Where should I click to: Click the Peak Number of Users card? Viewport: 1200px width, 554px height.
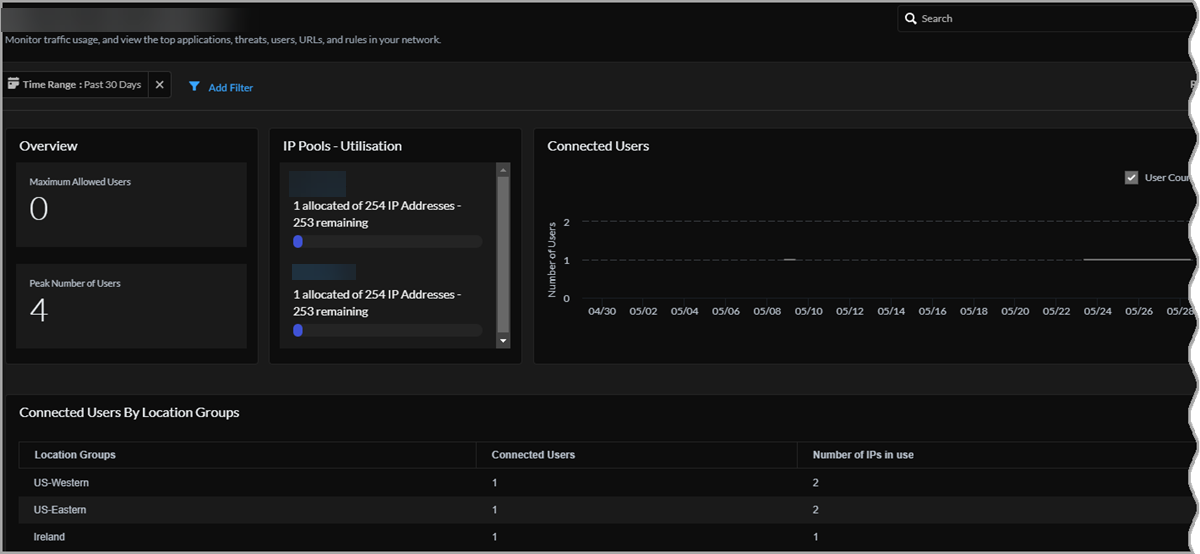[131, 305]
